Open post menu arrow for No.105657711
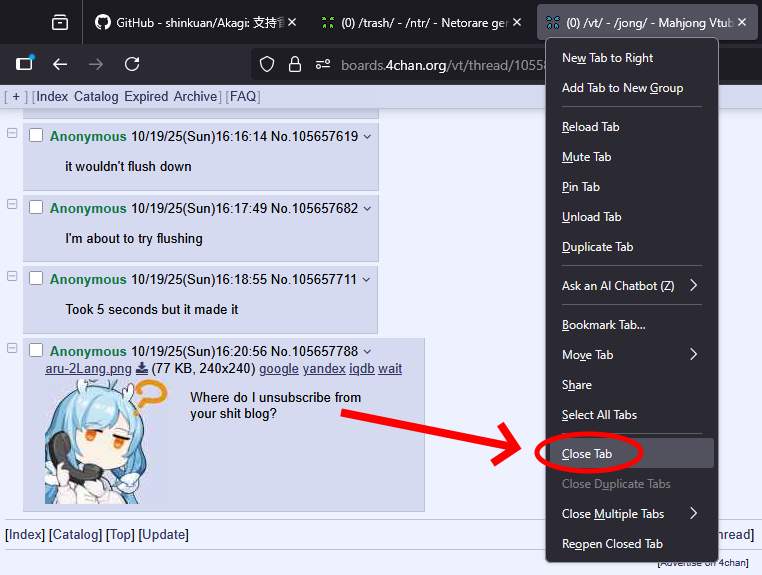This screenshot has height=575, width=762. (366, 280)
